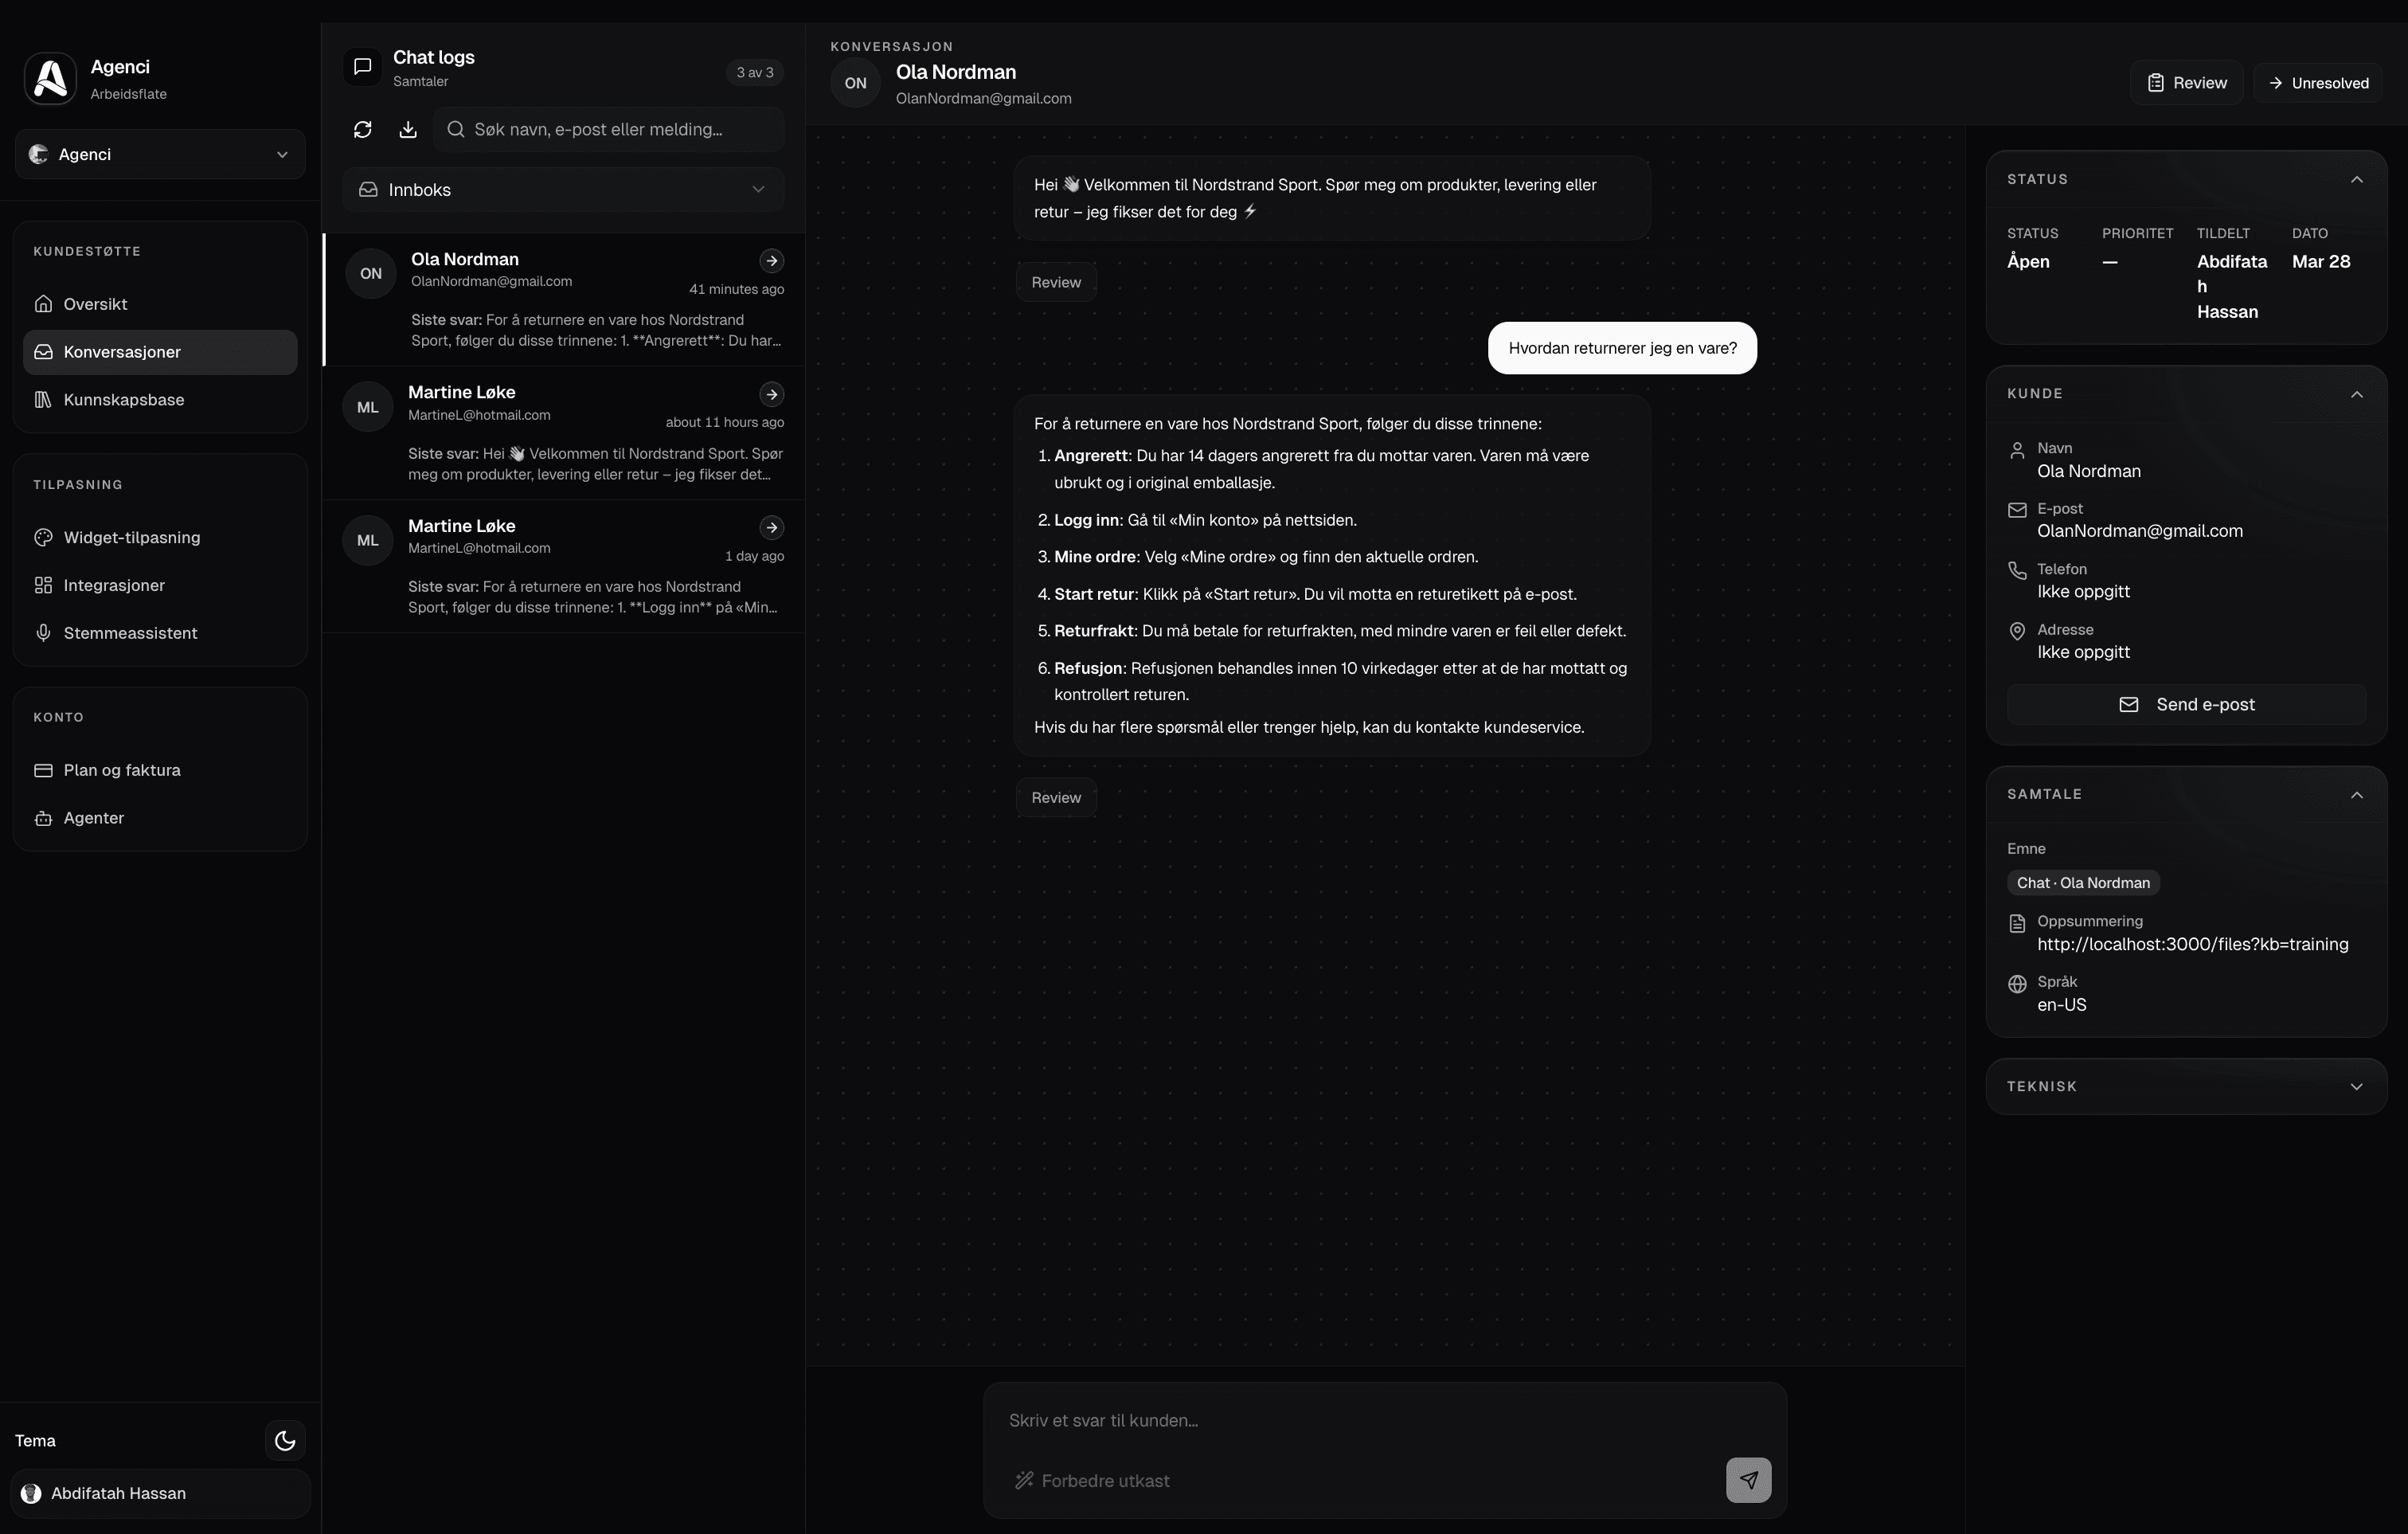Click the ON avatar in conversation header
The image size is (2408, 1534).
pos(855,83)
